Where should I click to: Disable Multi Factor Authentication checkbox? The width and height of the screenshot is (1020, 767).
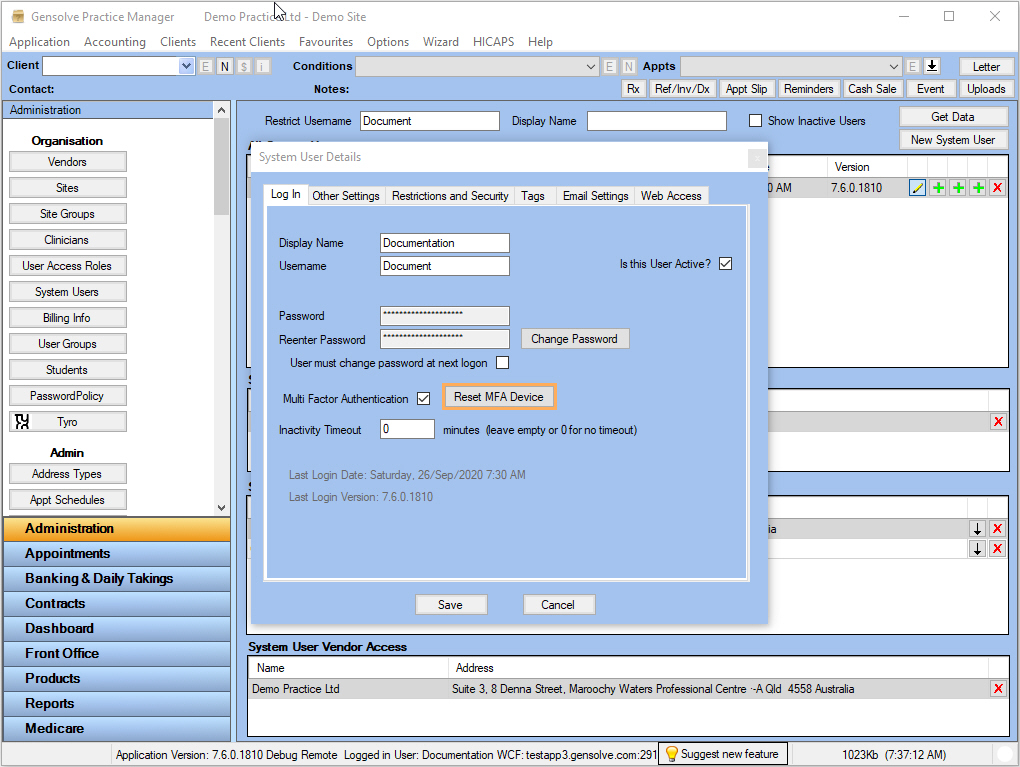424,398
